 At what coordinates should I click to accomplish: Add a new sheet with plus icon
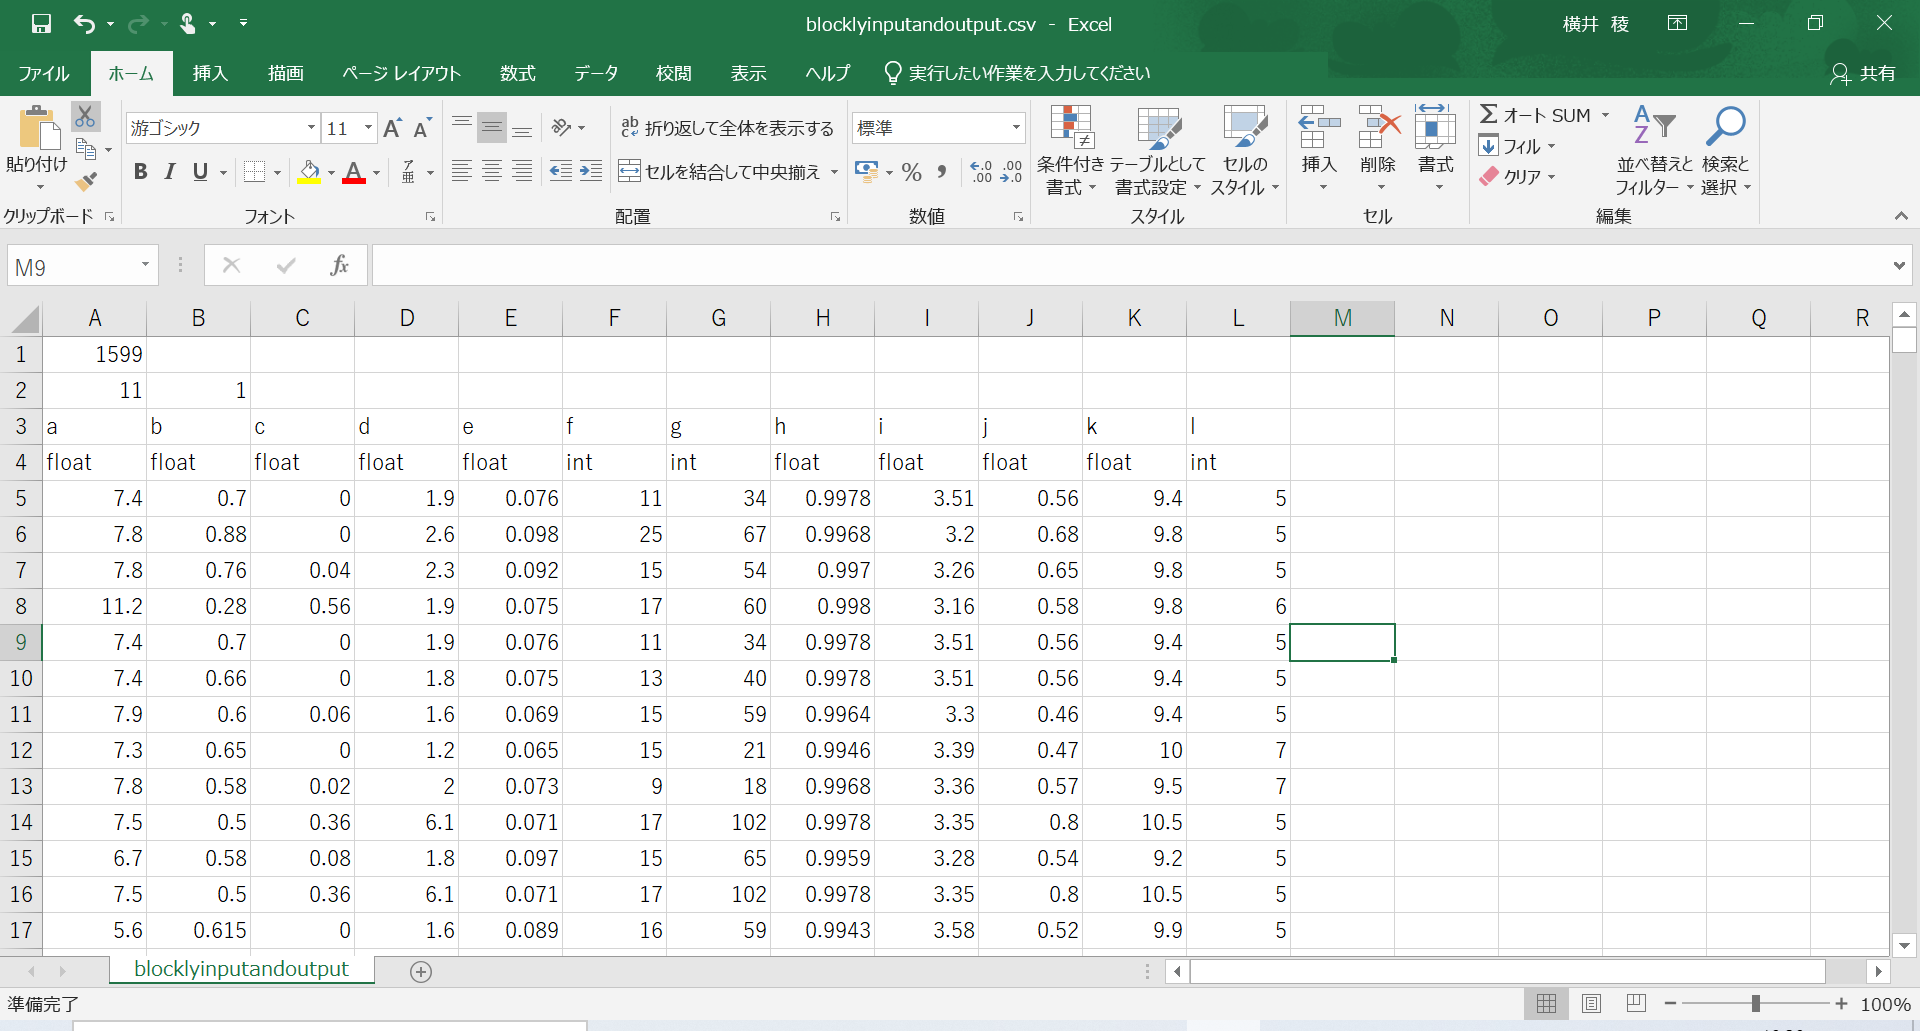click(x=421, y=972)
